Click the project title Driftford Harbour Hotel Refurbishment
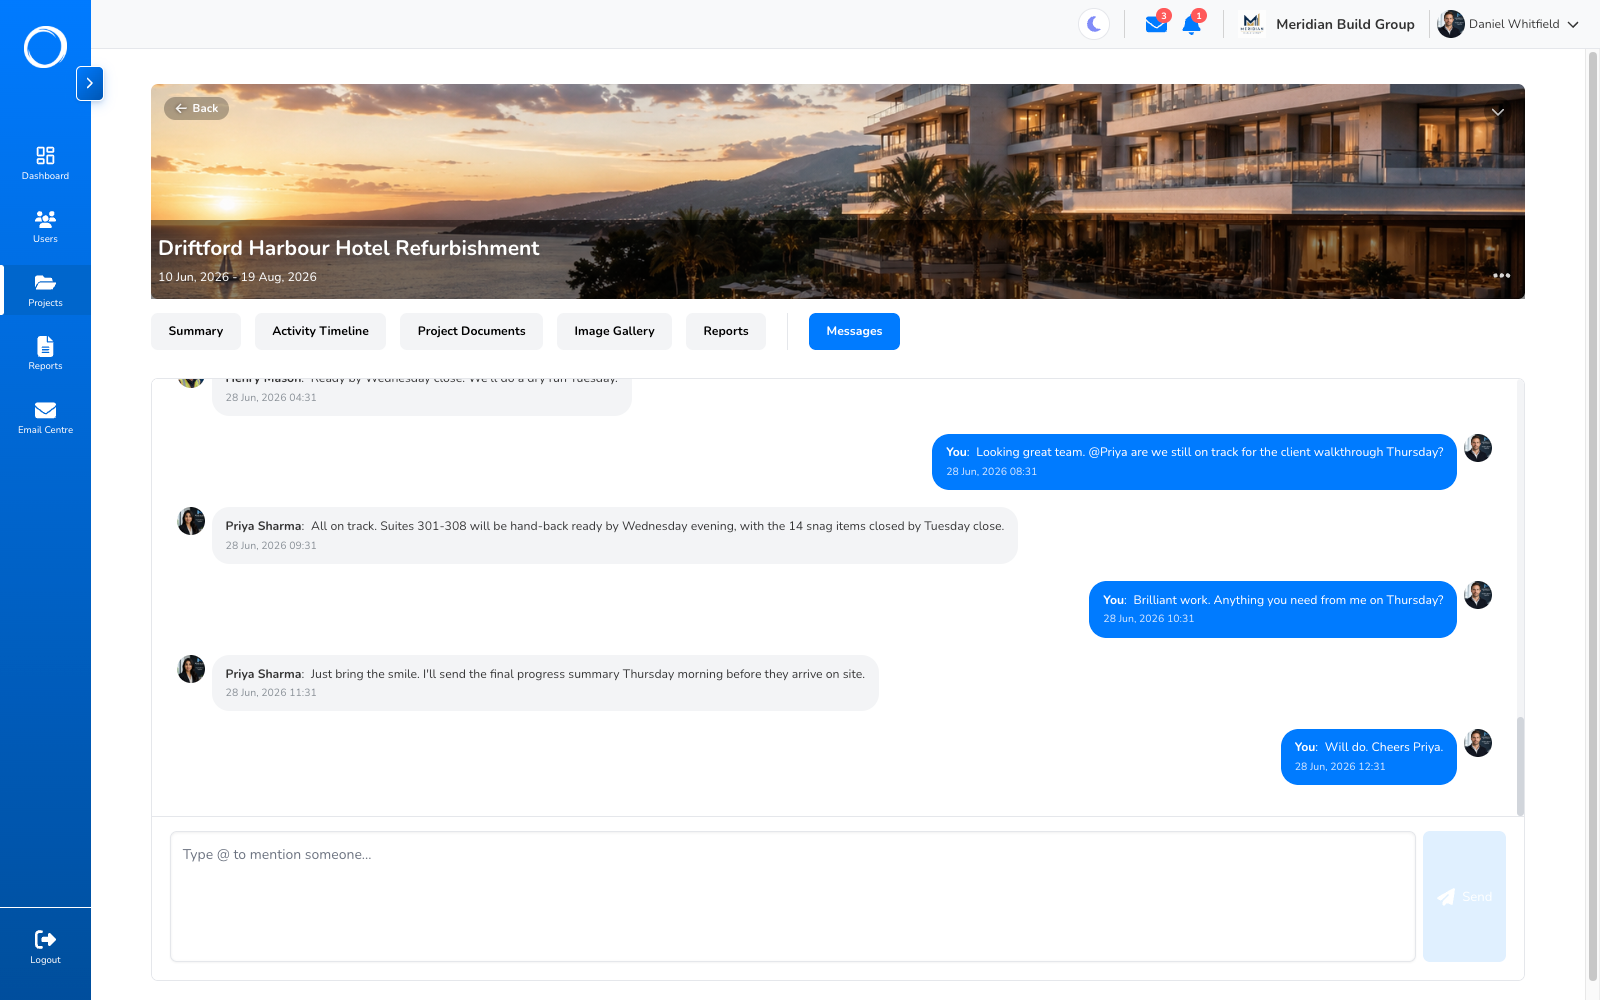Image resolution: width=1600 pixels, height=1000 pixels. pyautogui.click(x=348, y=248)
